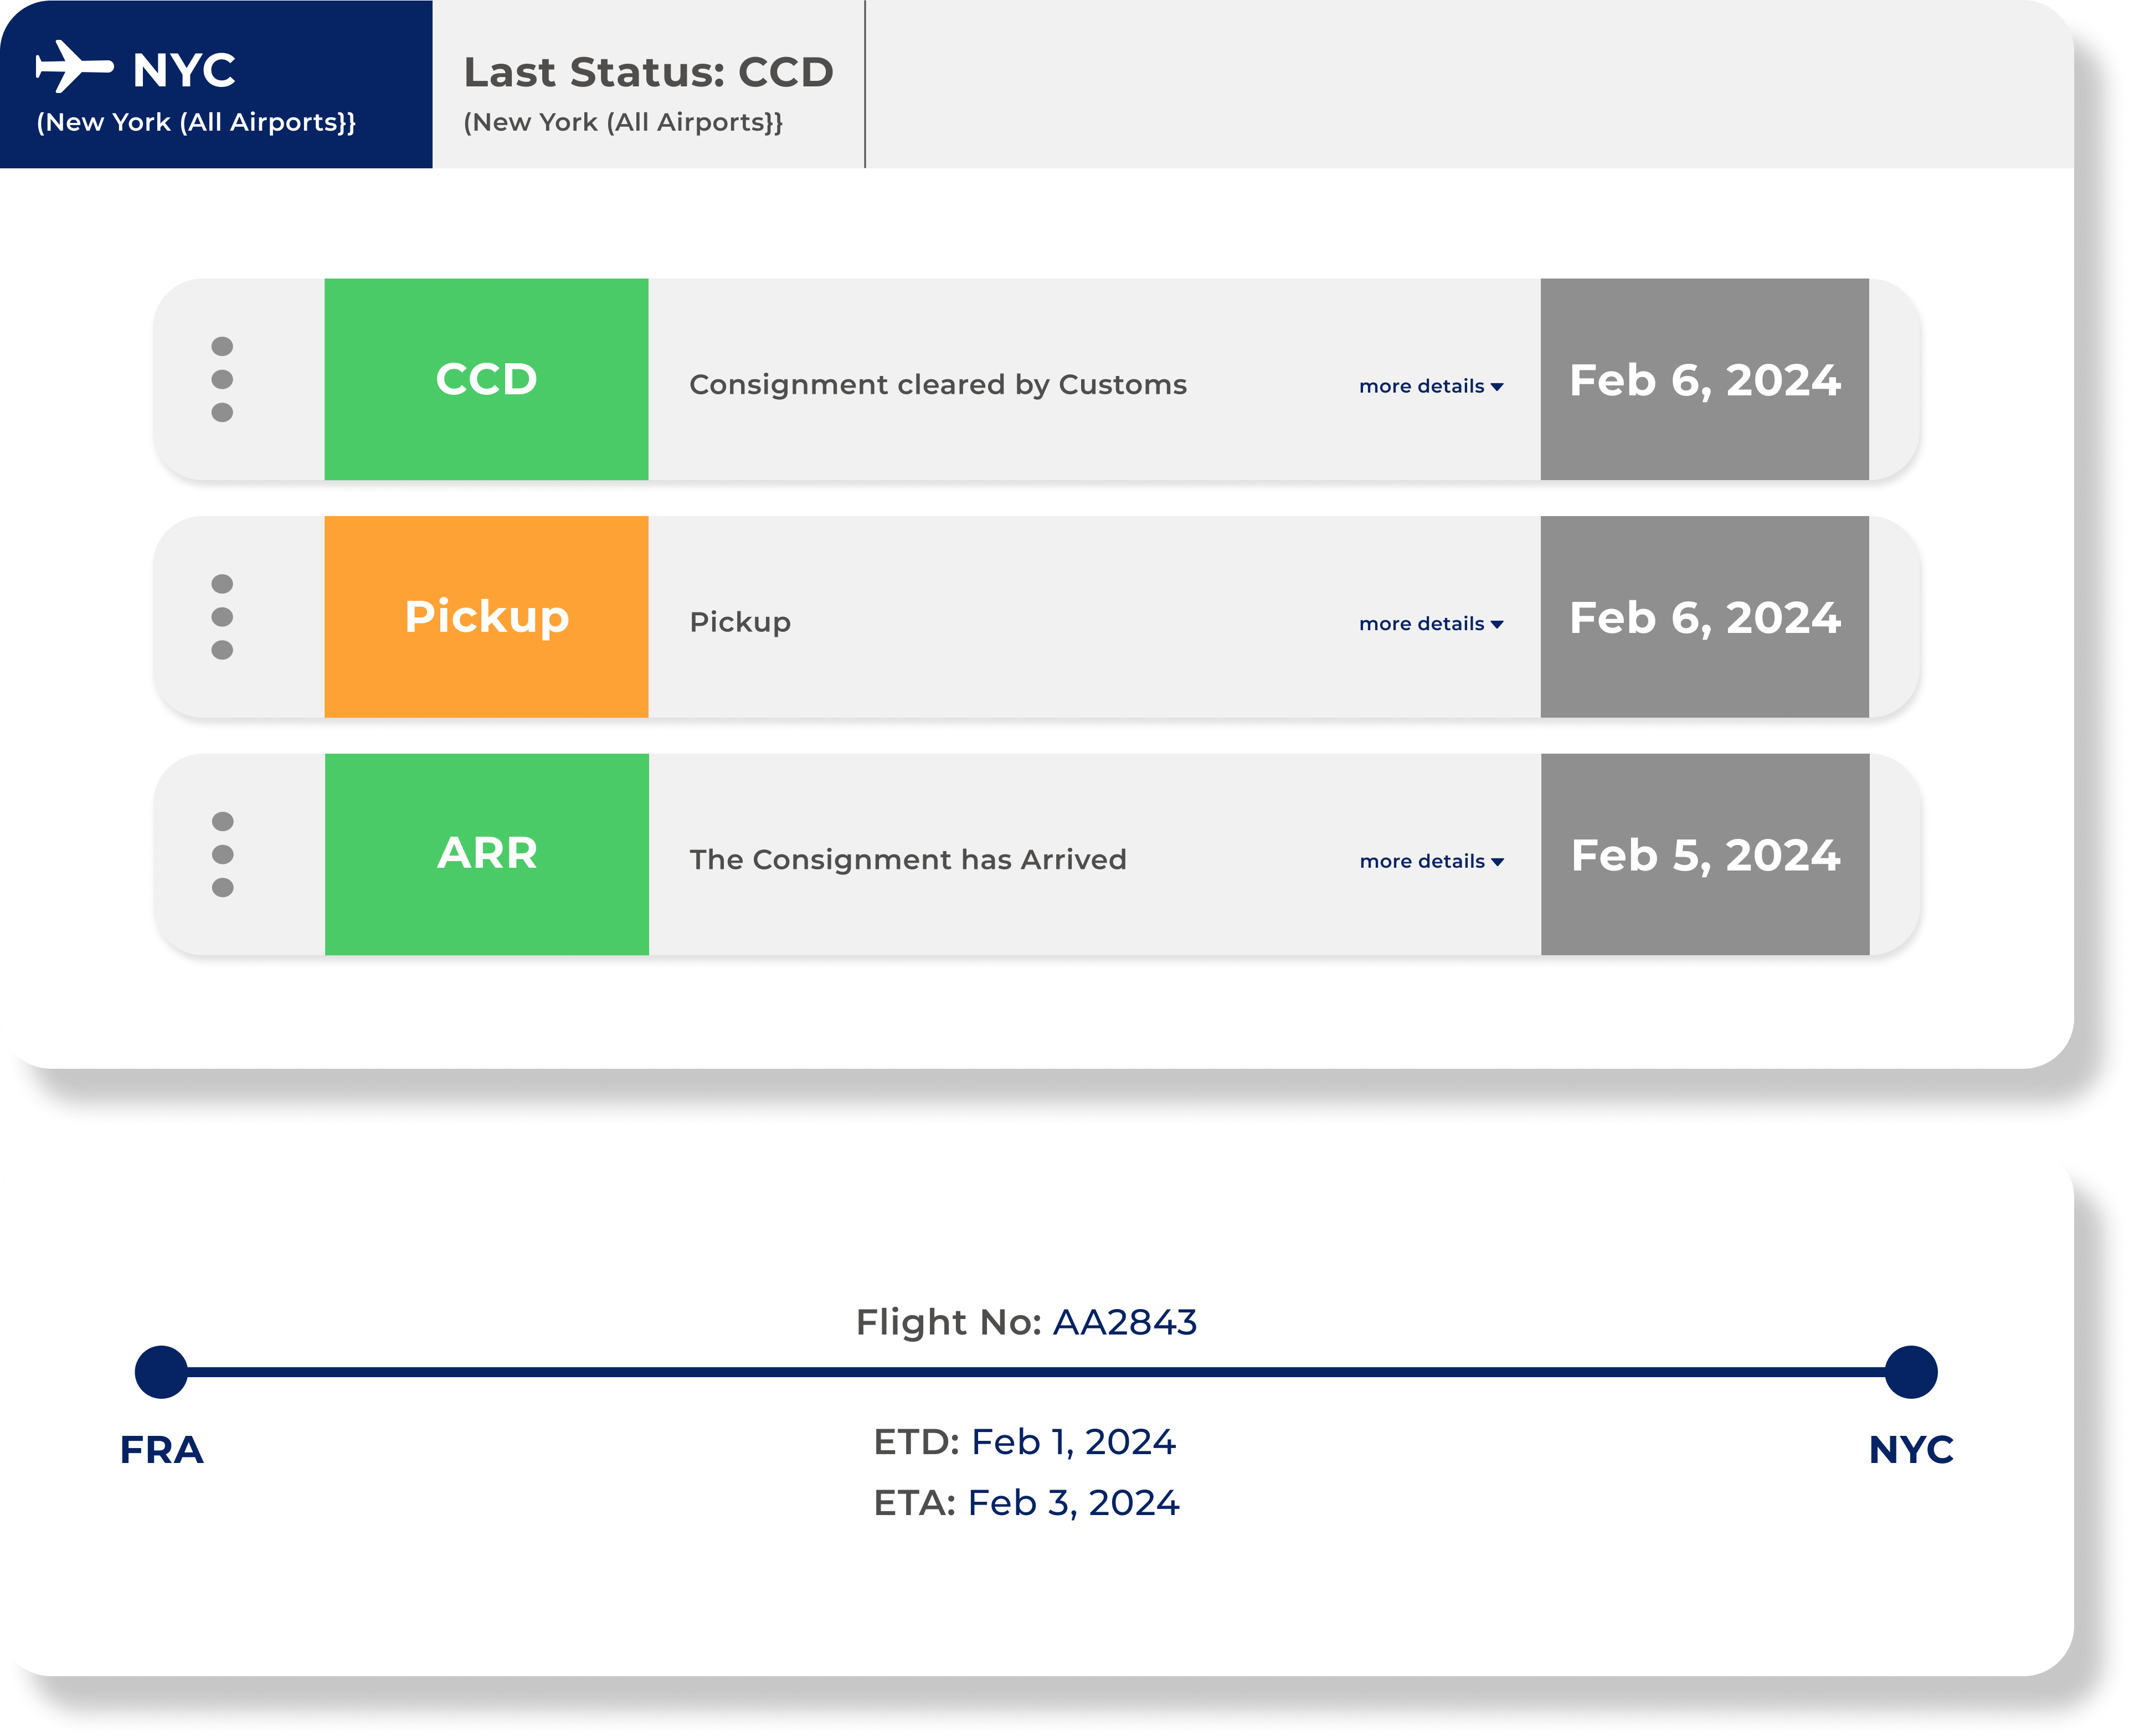This screenshot has height=1736, width=2129.
Task: Click the green ARR status badge
Action: (486, 854)
